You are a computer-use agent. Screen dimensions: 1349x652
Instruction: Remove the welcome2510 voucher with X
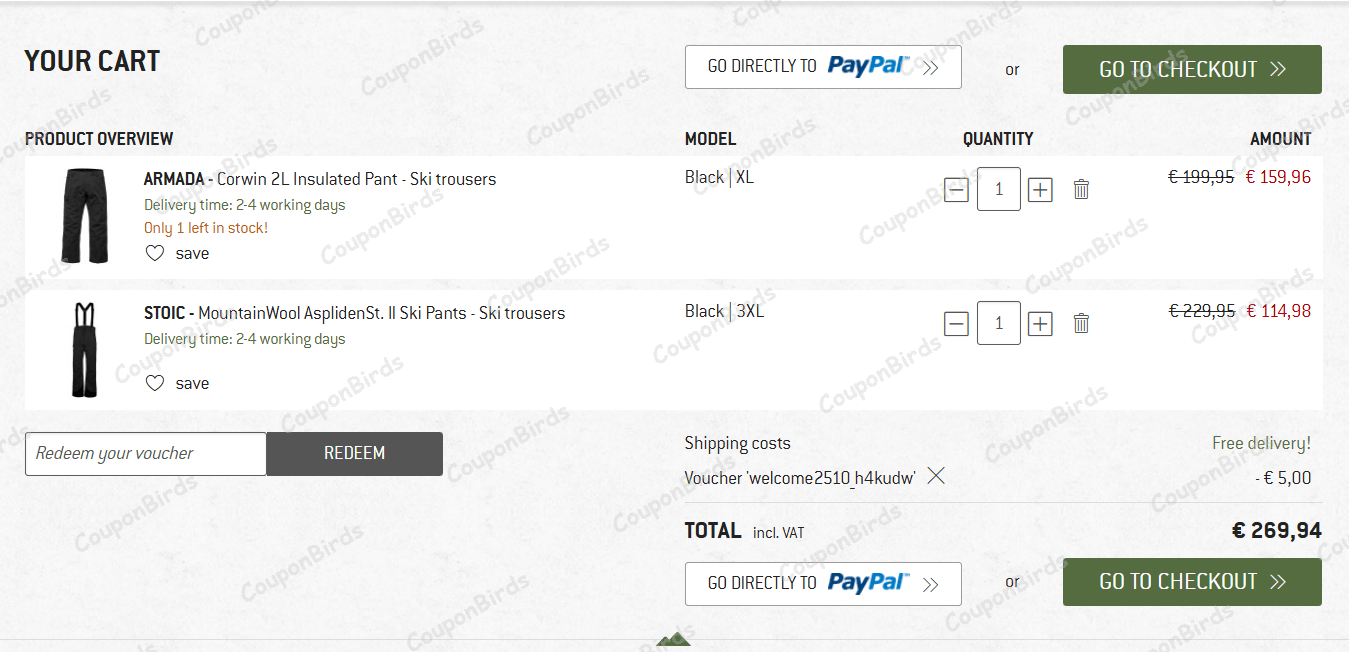coord(936,476)
